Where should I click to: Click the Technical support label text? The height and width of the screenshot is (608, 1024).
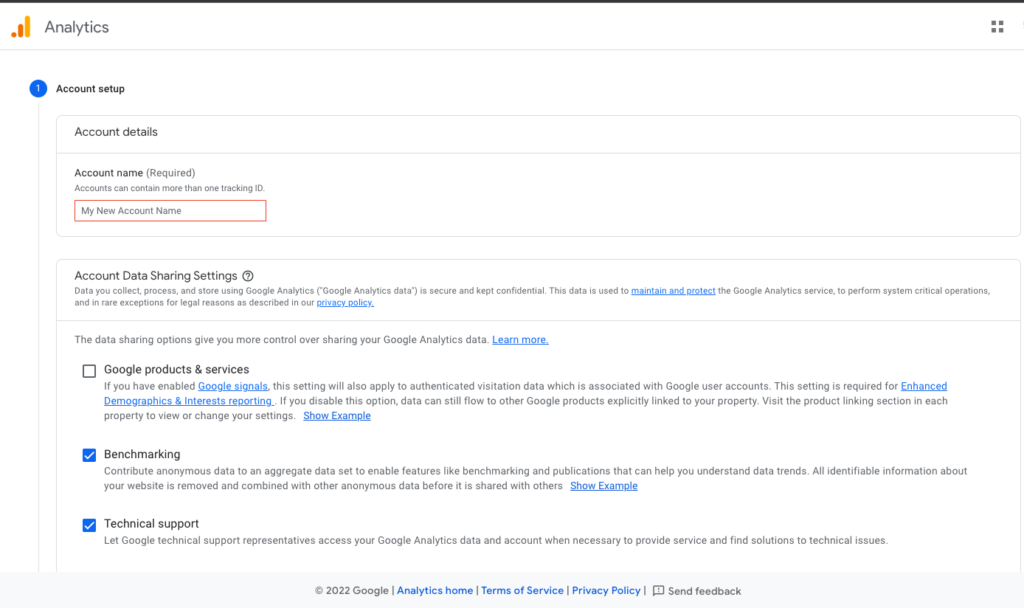pos(151,524)
